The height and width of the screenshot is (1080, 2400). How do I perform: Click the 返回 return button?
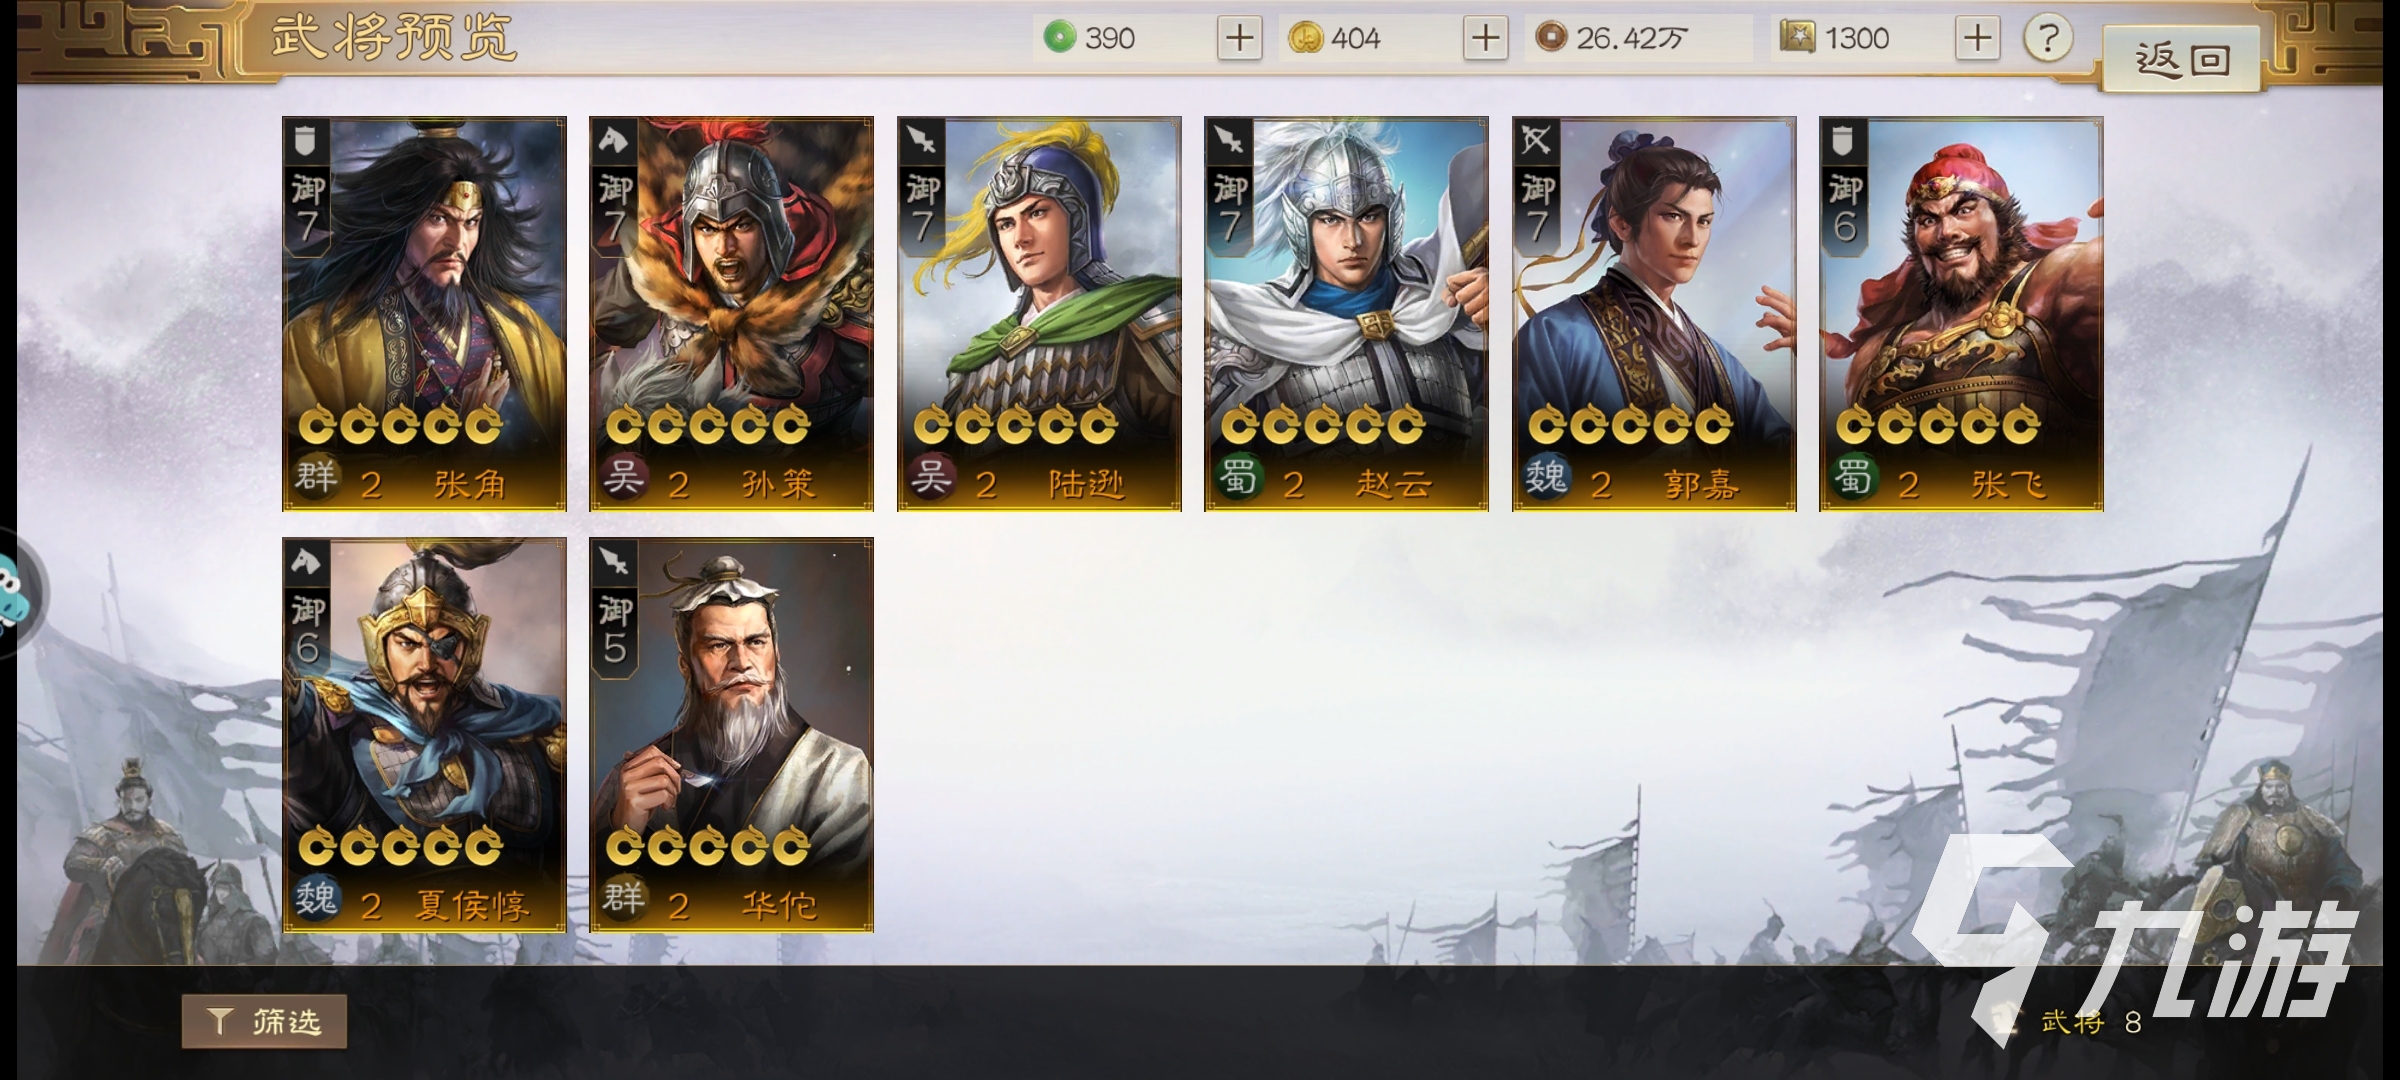[2182, 59]
